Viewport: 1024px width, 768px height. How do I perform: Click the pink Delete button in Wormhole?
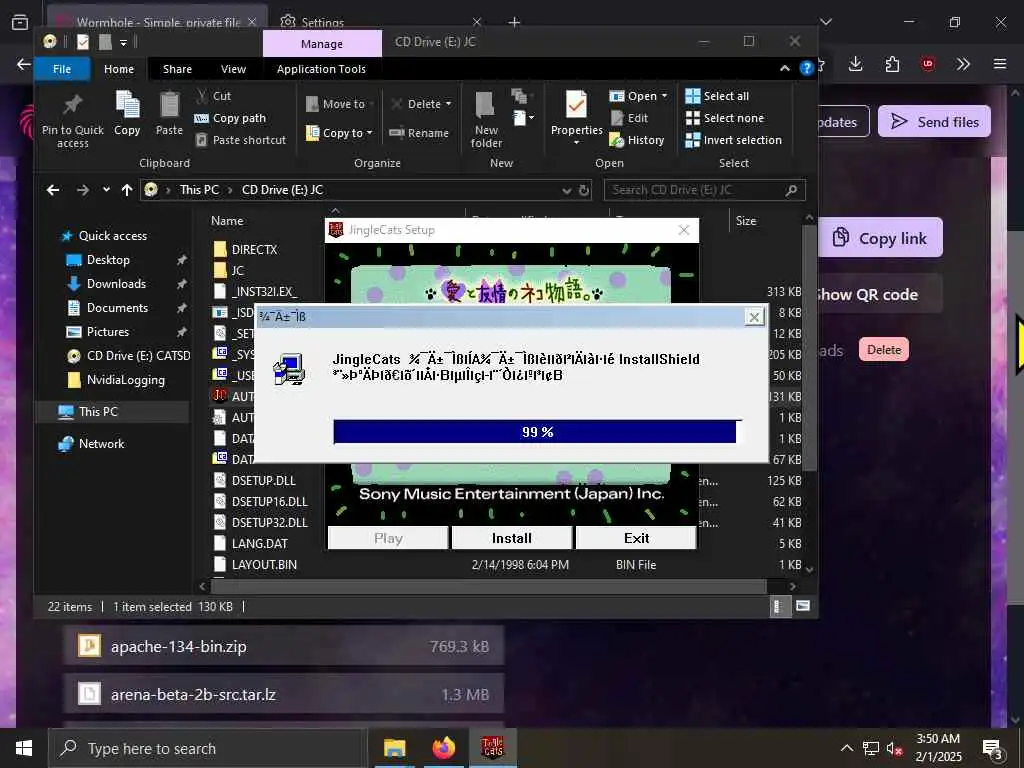pos(884,349)
